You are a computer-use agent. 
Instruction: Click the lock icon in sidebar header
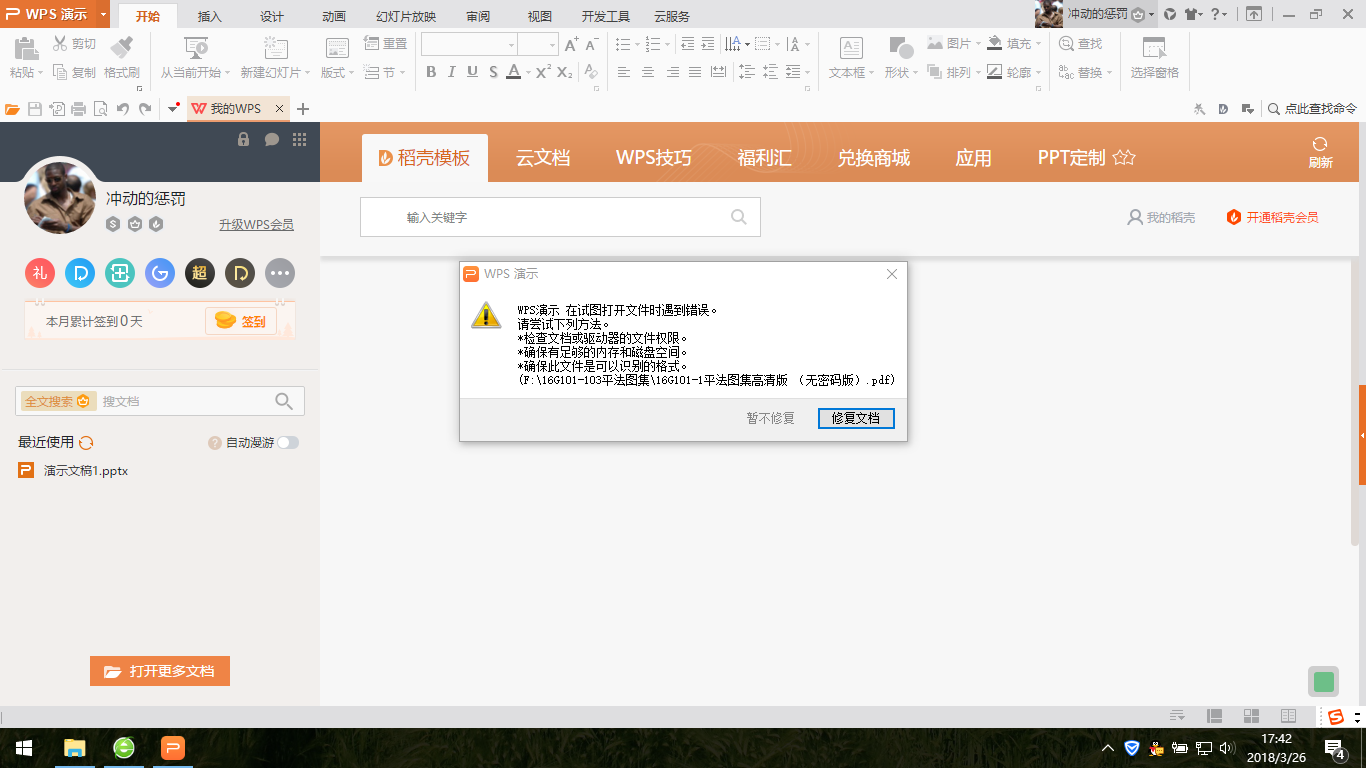point(243,140)
